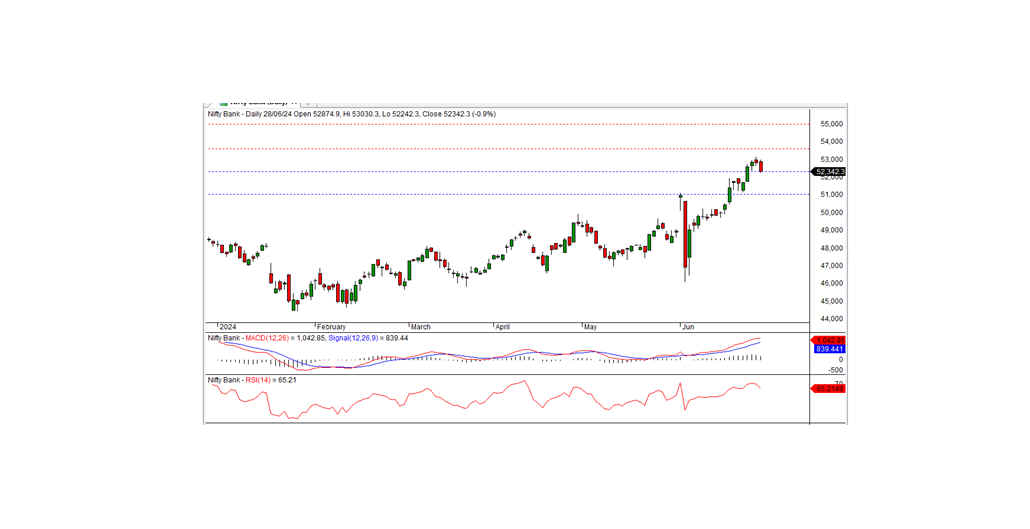Click the 50,000 price axis label
1030x529 pixels.
[830, 213]
